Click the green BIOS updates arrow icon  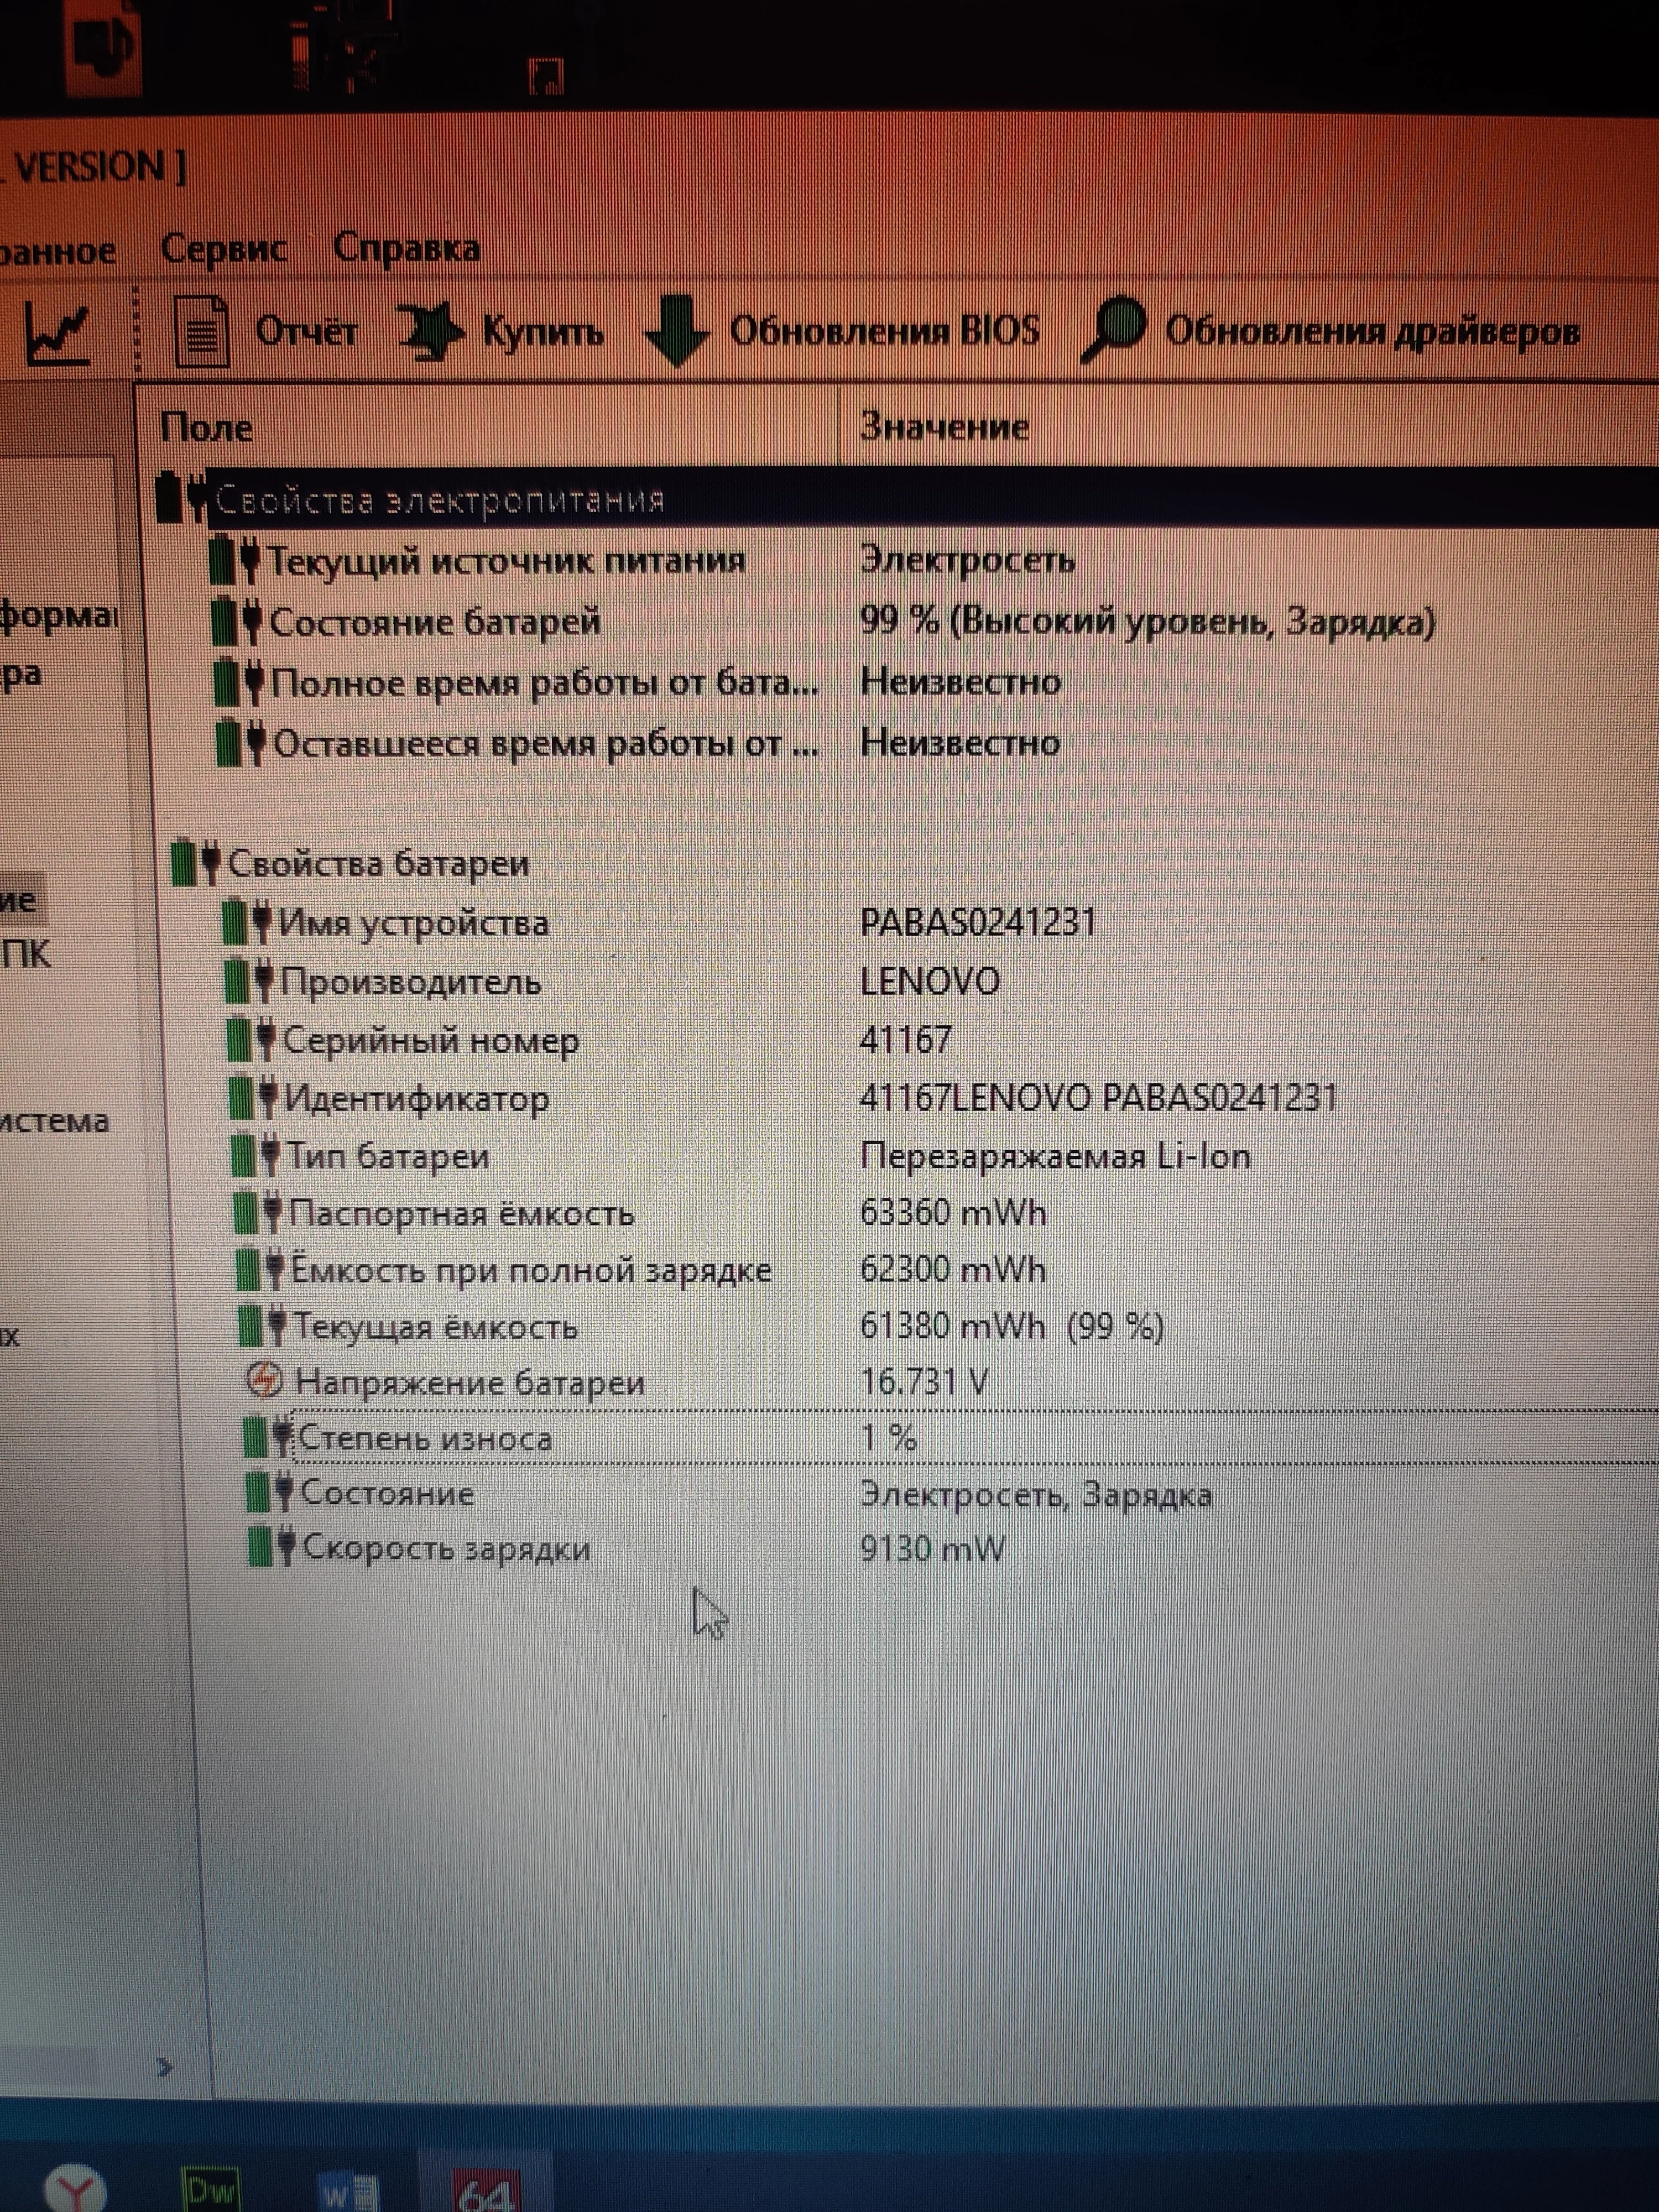[677, 331]
